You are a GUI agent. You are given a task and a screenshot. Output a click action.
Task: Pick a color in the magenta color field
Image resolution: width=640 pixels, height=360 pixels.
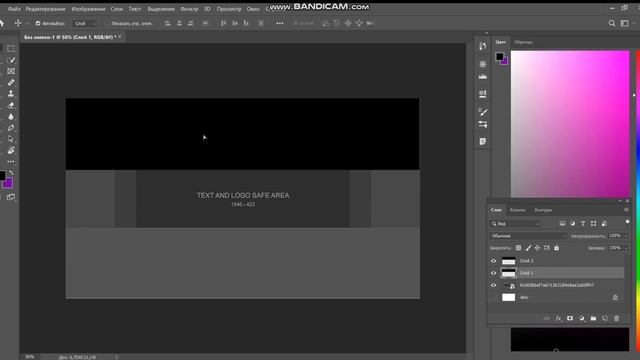tap(570, 124)
